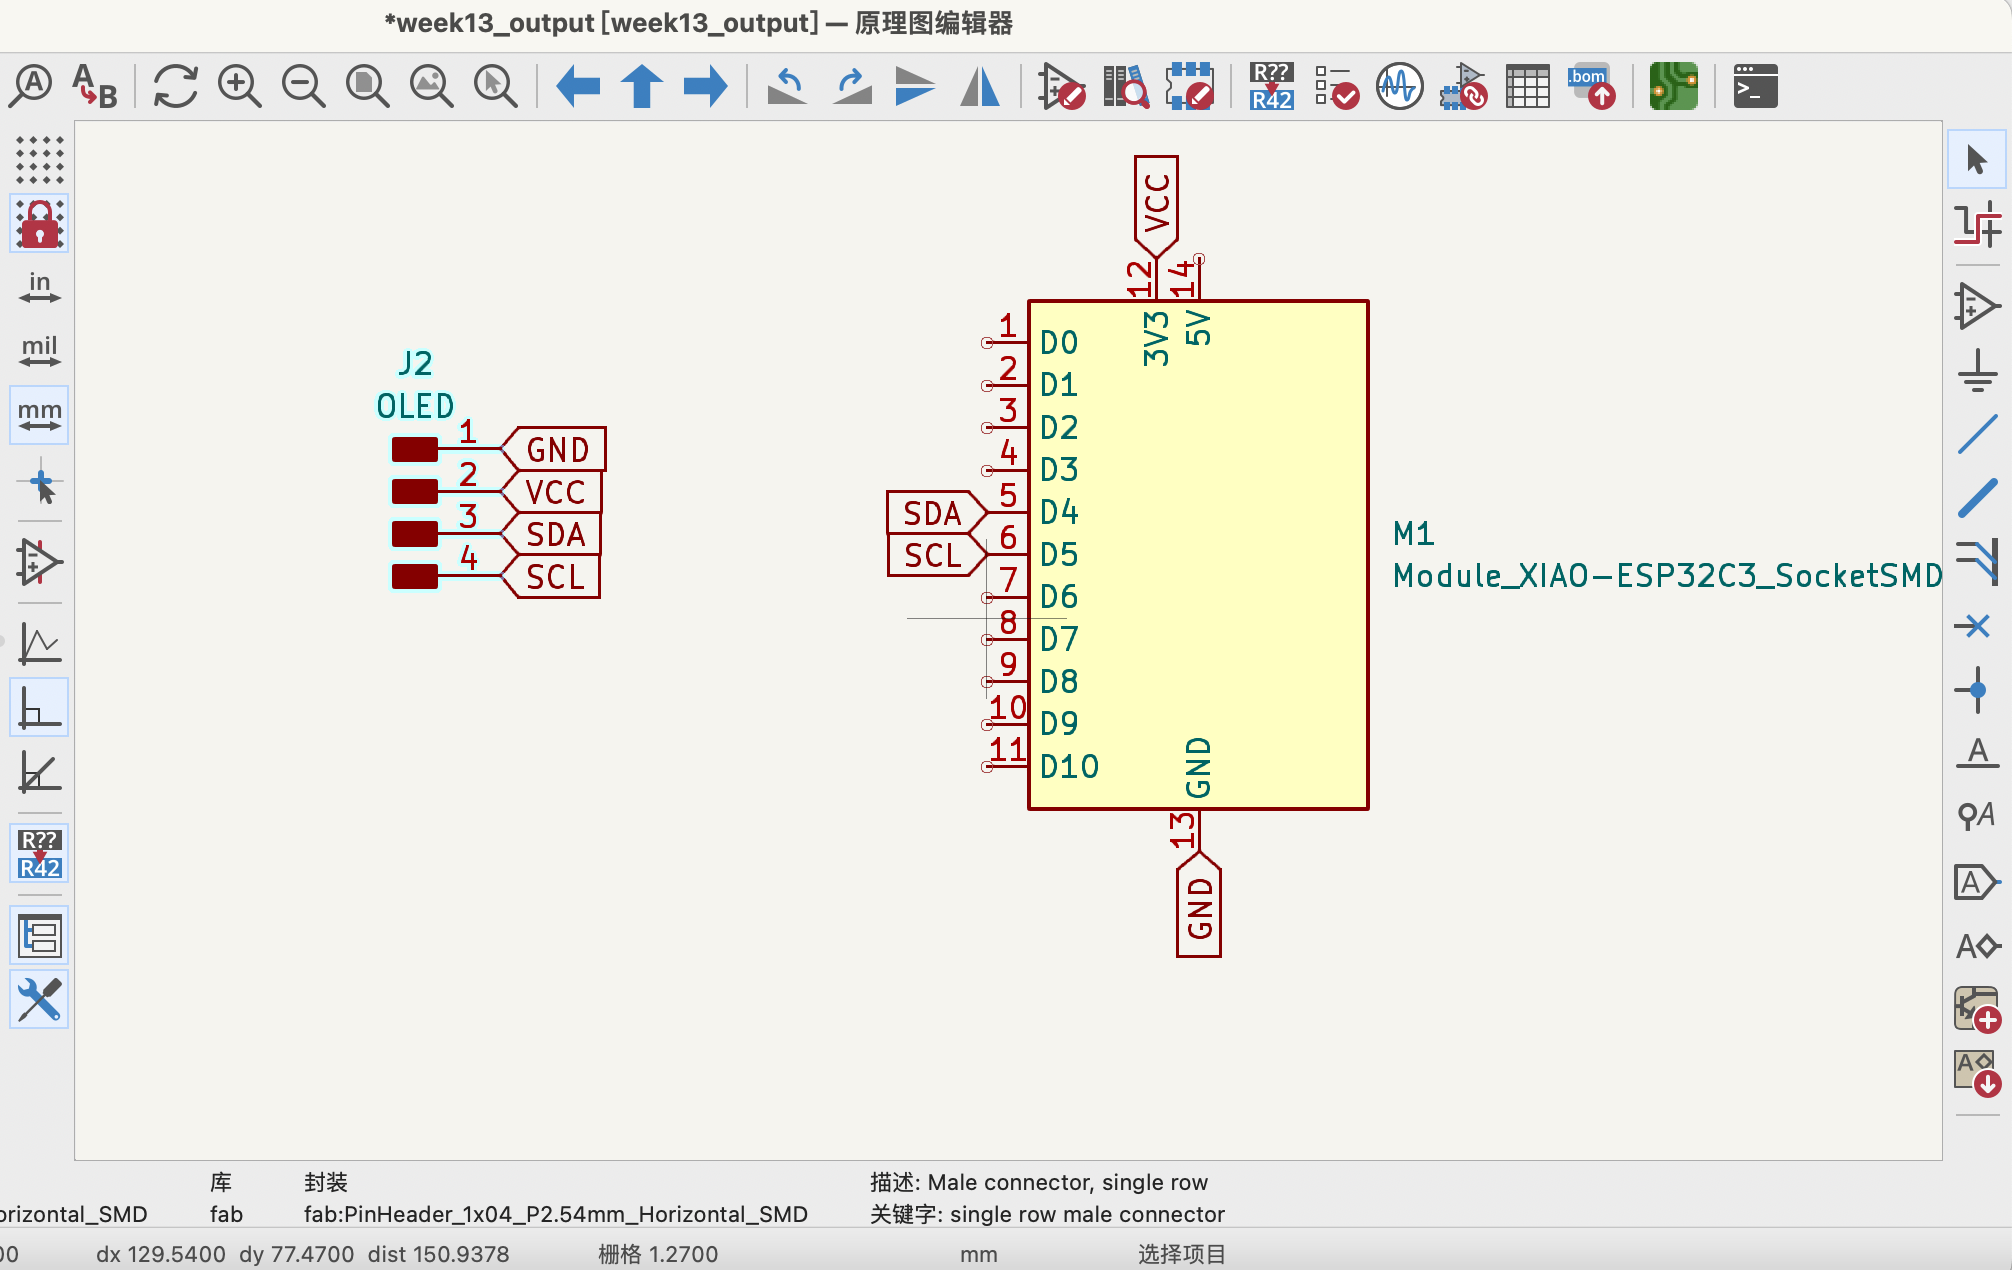
Task: Navigate back with left arrow
Action: tap(578, 86)
